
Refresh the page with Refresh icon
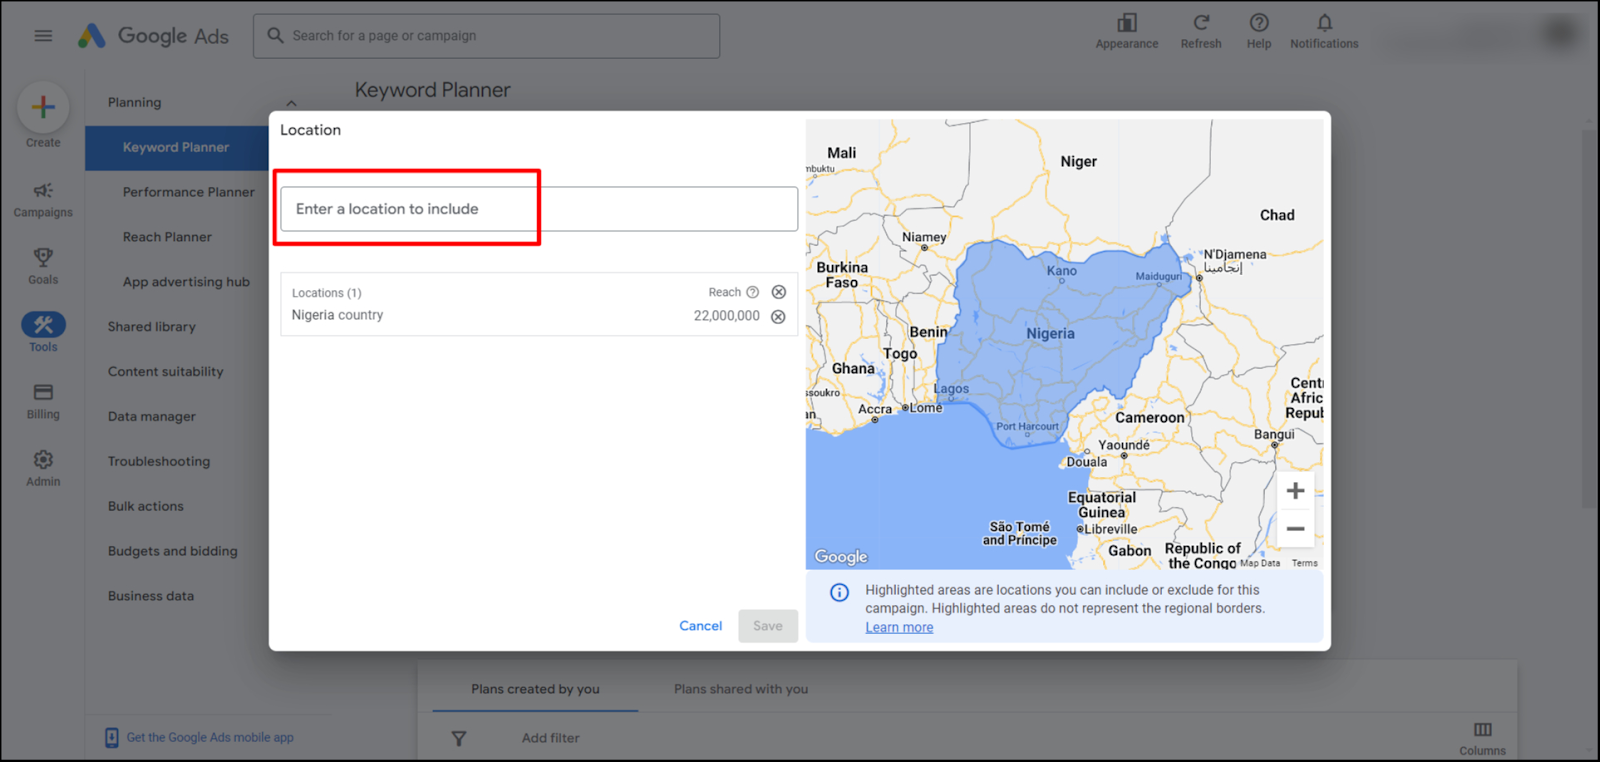coord(1201,23)
